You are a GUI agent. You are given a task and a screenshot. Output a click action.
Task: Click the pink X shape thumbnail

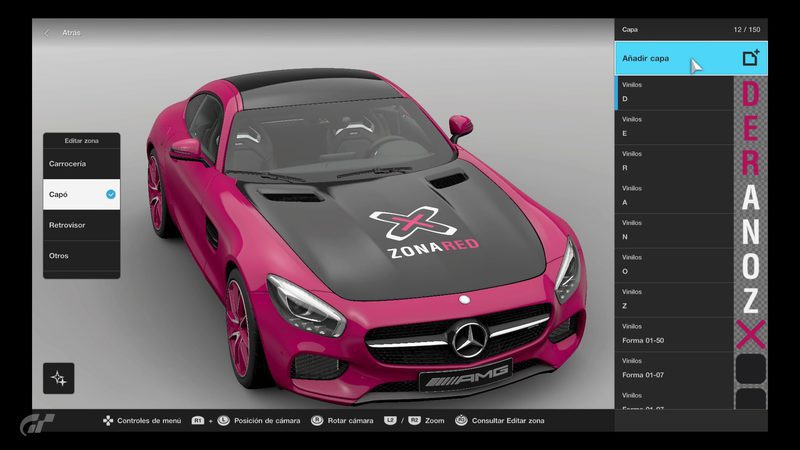(751, 334)
